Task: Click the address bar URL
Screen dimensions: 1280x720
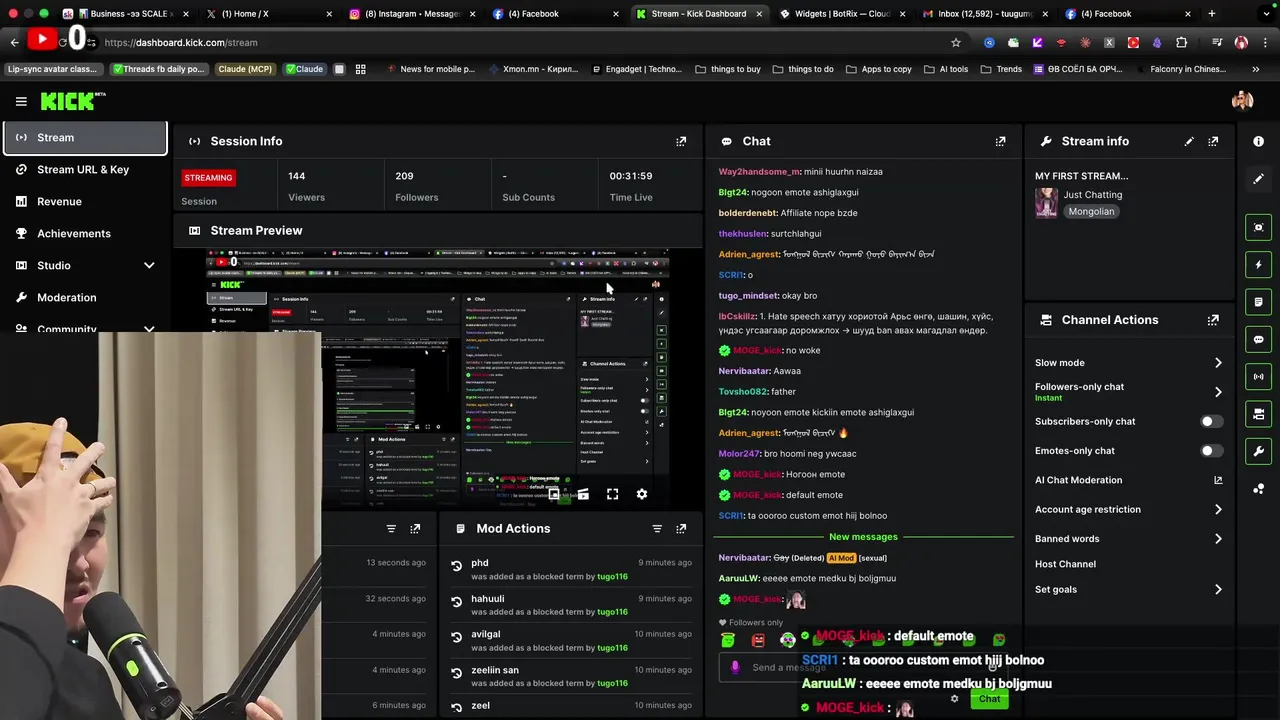Action: point(181,42)
